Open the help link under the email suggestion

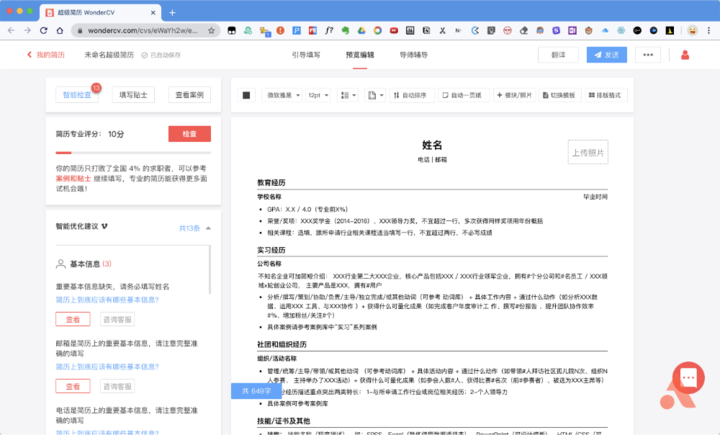point(107,367)
